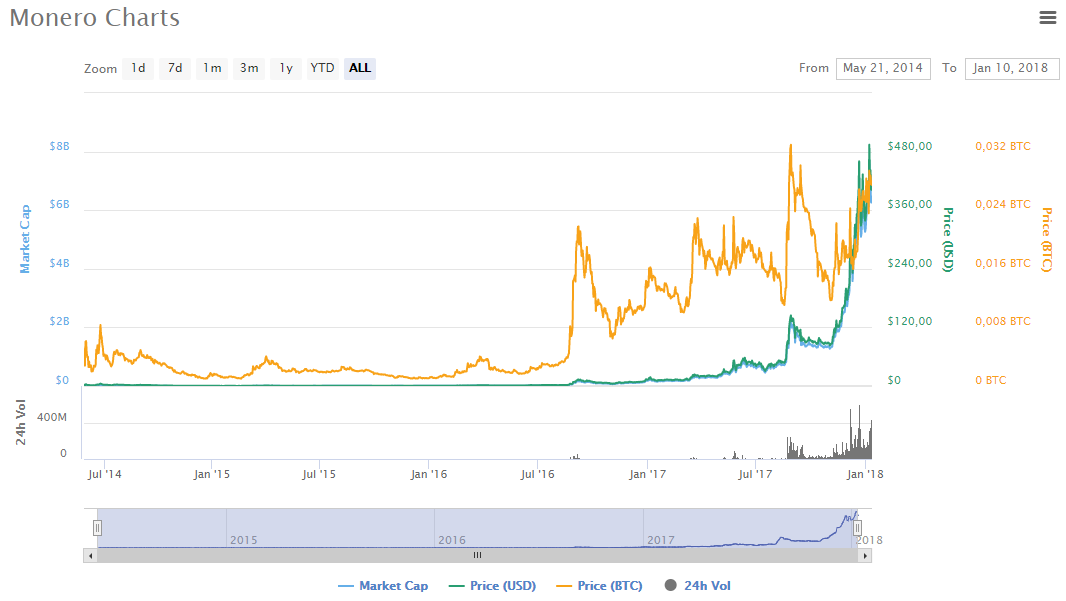Open the chart hamburger export menu

coord(1048,18)
